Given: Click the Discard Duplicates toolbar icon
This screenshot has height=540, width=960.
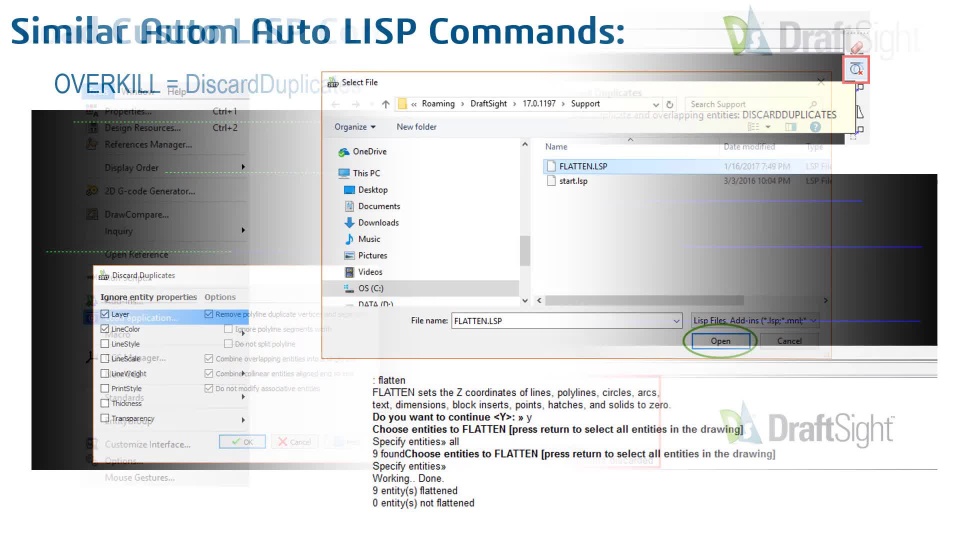Looking at the screenshot, I should 856,70.
